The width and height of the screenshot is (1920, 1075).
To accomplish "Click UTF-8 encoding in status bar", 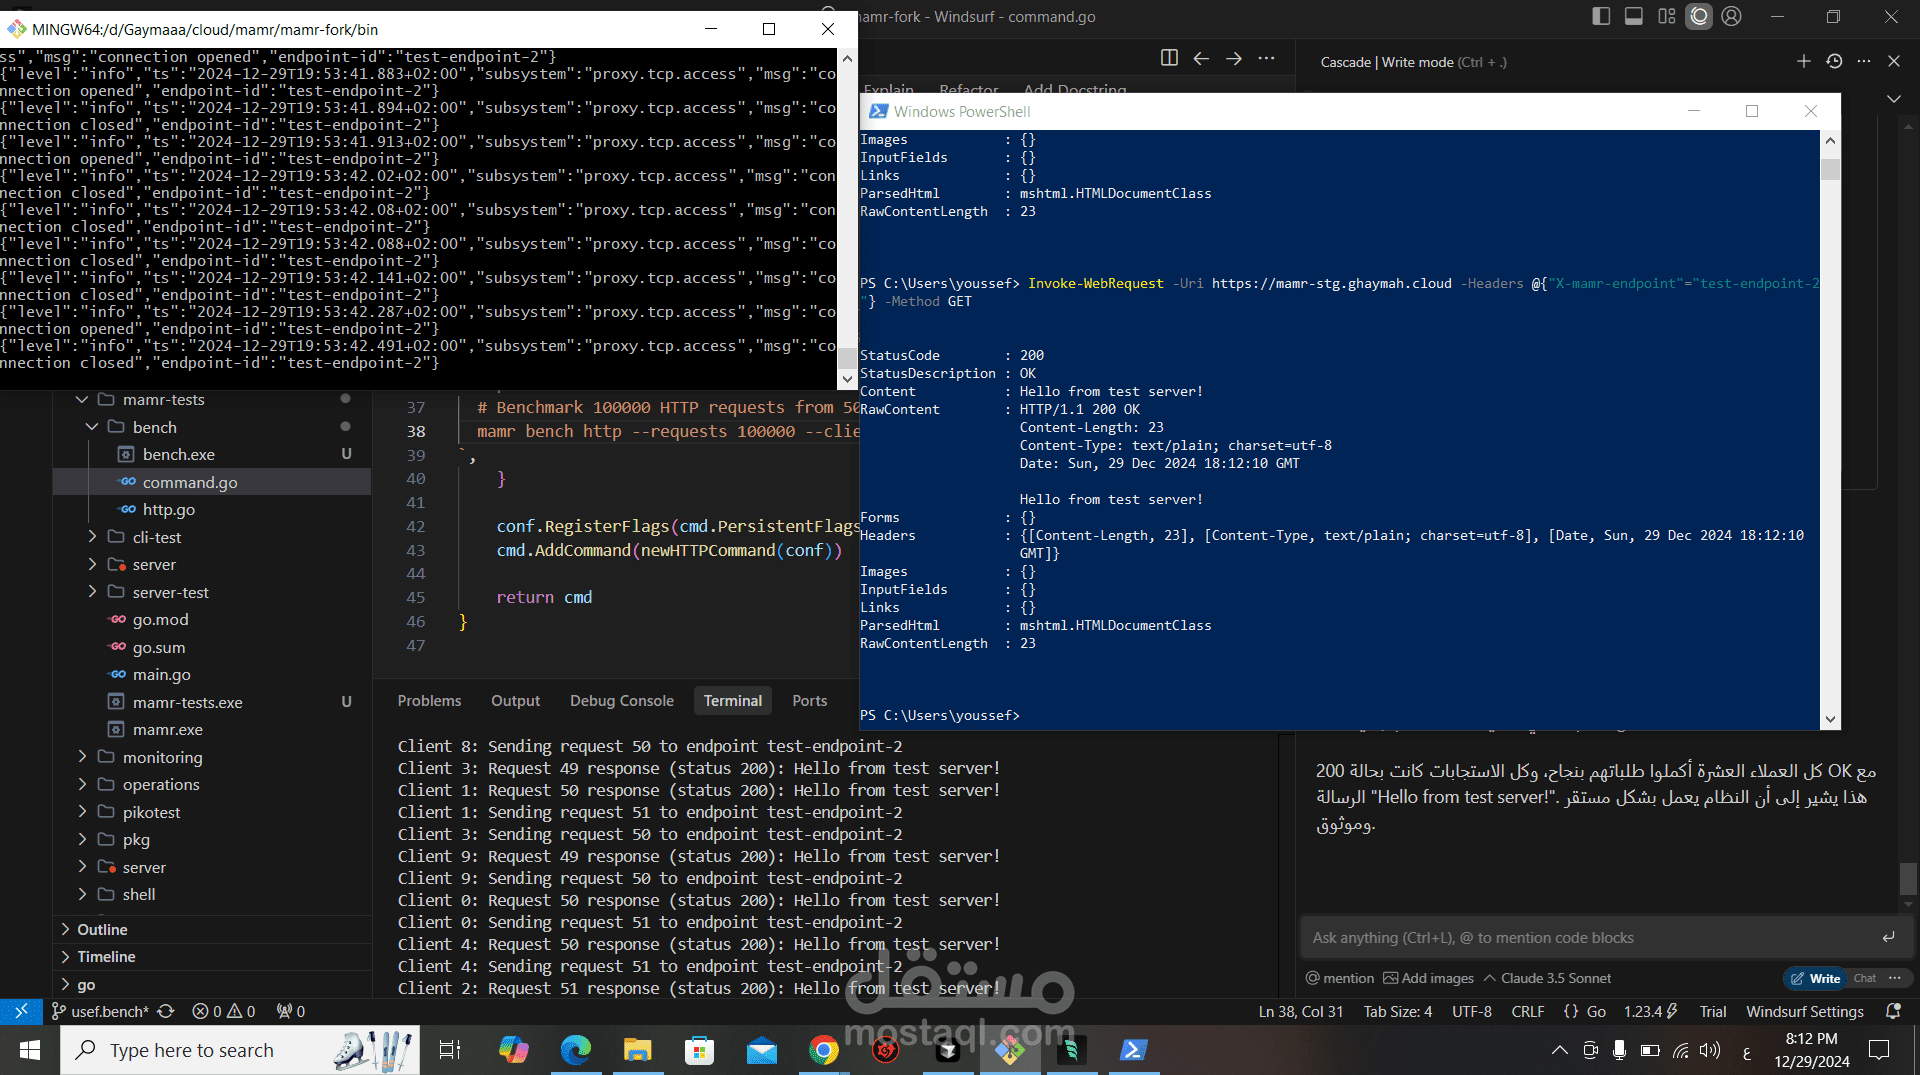I will (1472, 1011).
